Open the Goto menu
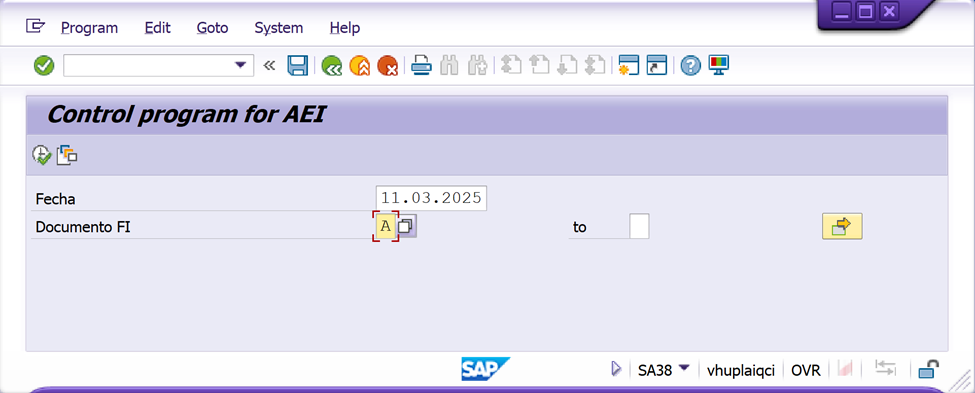Screen dimensions: 975x393 [212, 28]
